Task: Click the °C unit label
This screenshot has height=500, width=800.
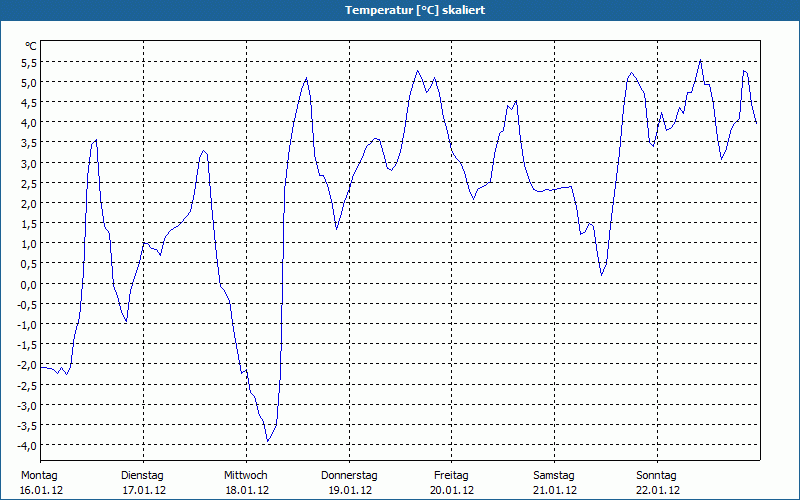Action: [31, 46]
